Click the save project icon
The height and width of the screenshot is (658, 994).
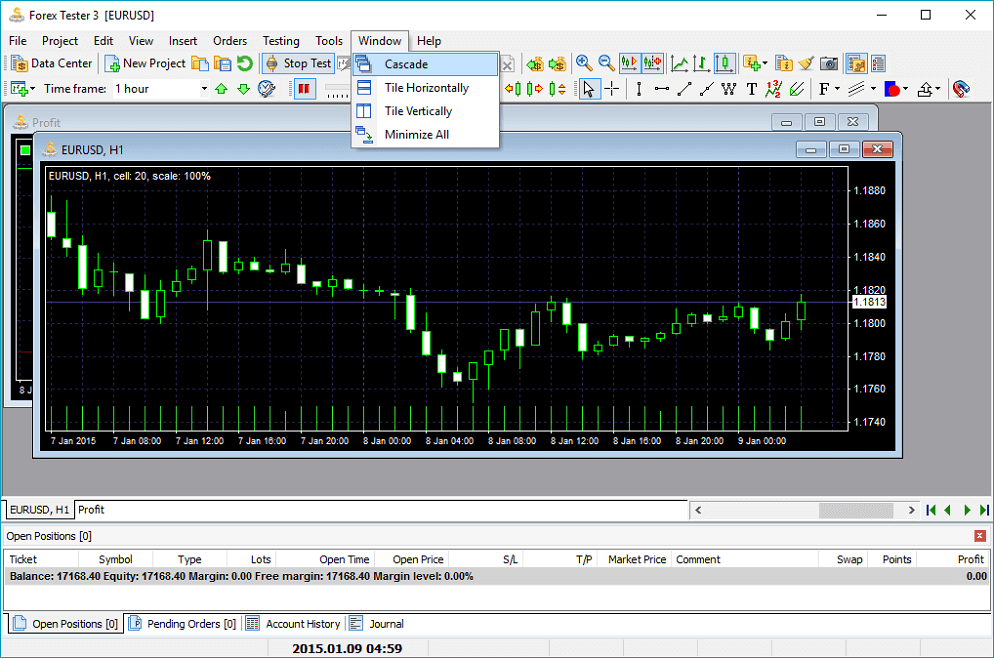point(223,63)
